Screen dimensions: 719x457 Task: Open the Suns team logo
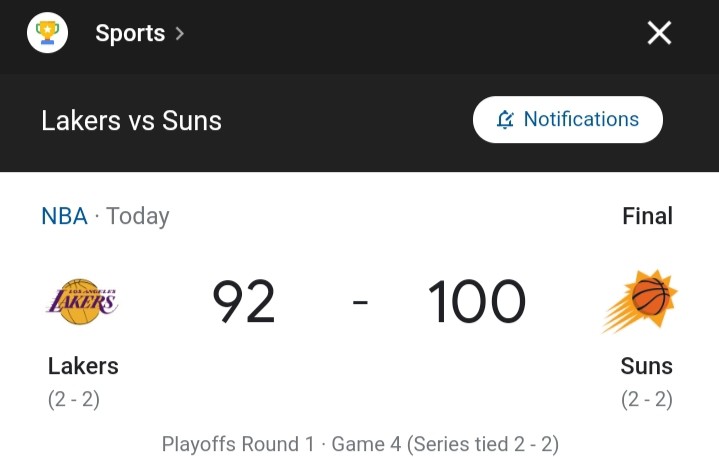[640, 301]
